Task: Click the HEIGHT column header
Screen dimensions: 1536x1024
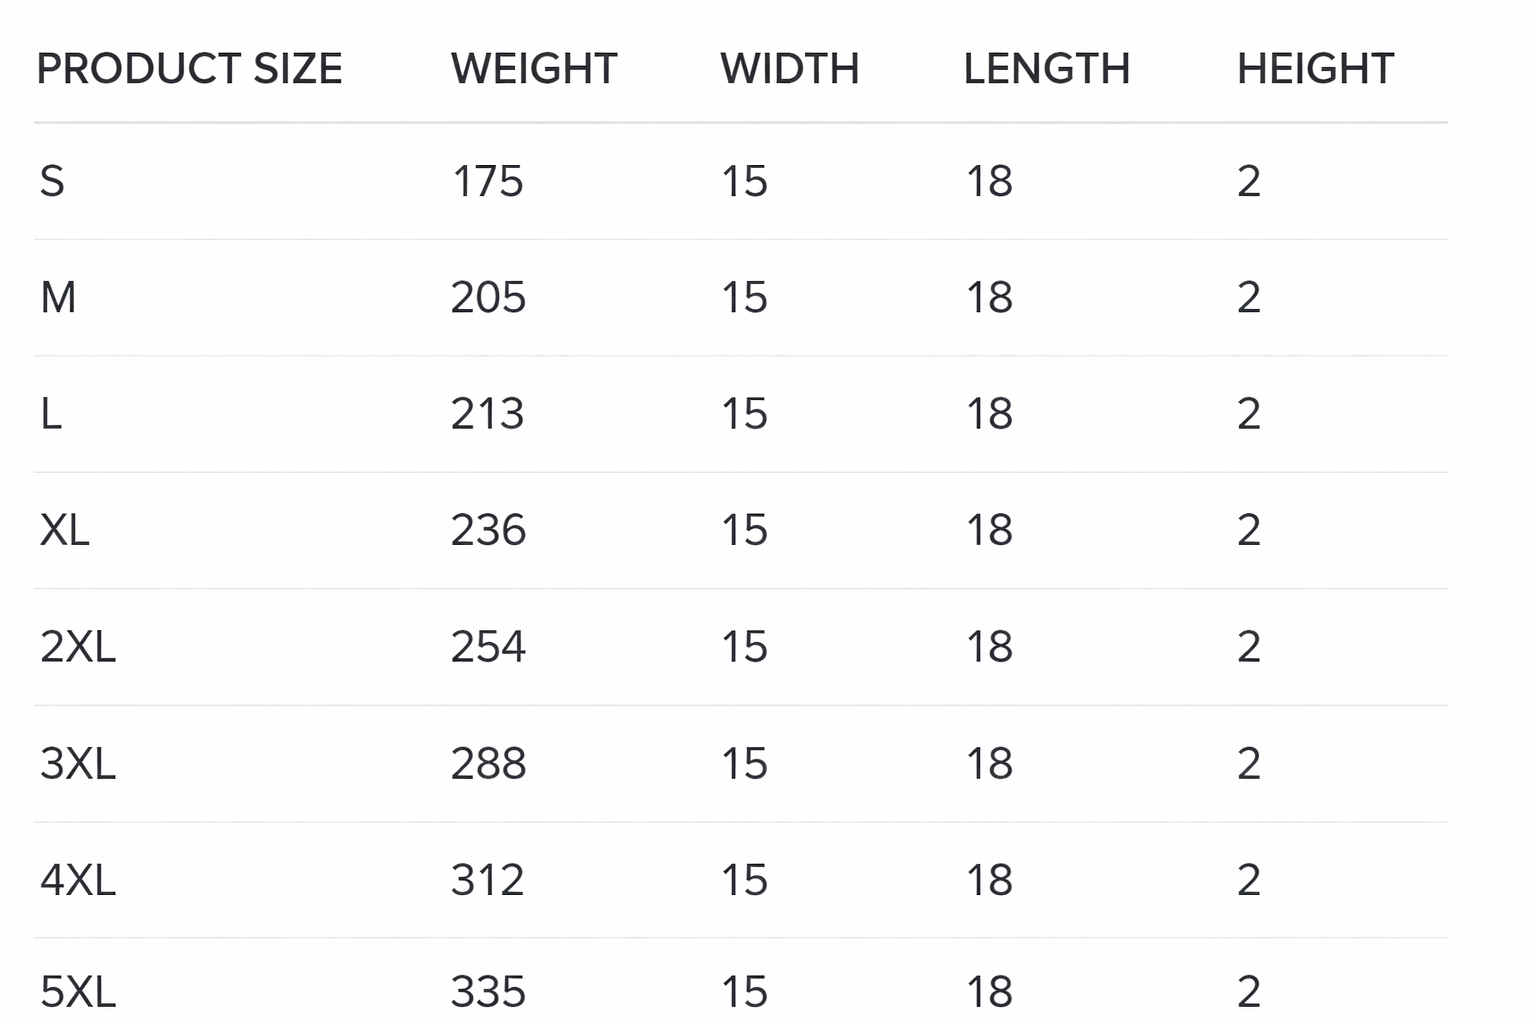Action: coord(1315,69)
